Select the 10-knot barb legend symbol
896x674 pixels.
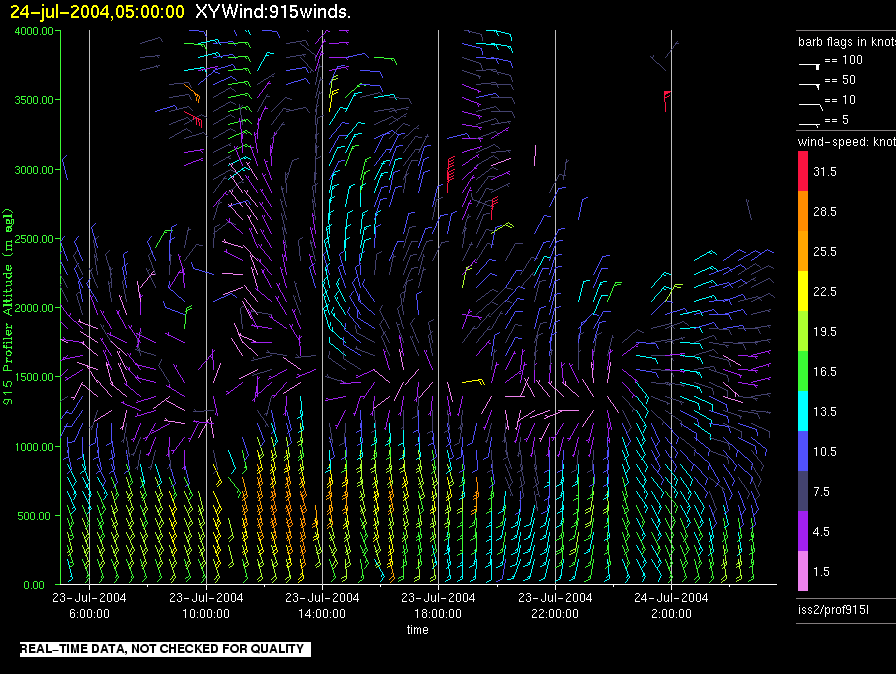coord(810,103)
